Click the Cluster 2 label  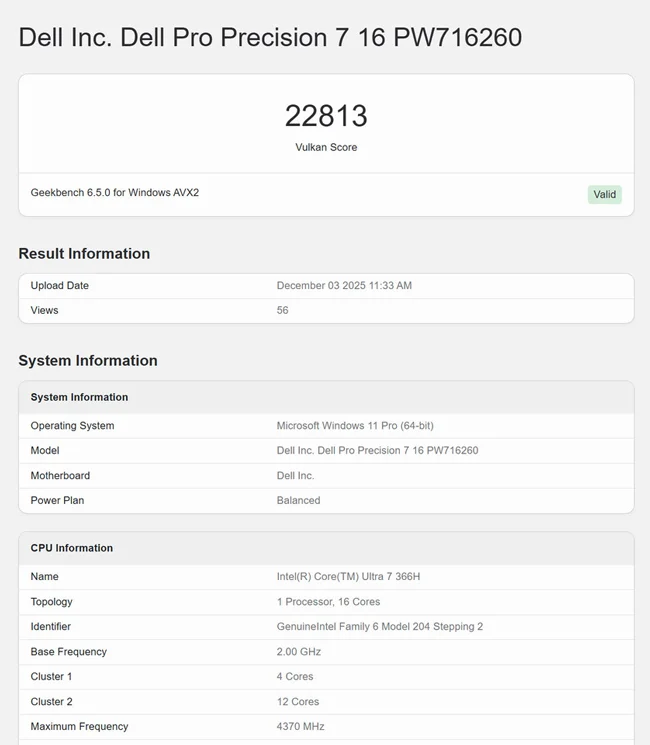pos(51,702)
